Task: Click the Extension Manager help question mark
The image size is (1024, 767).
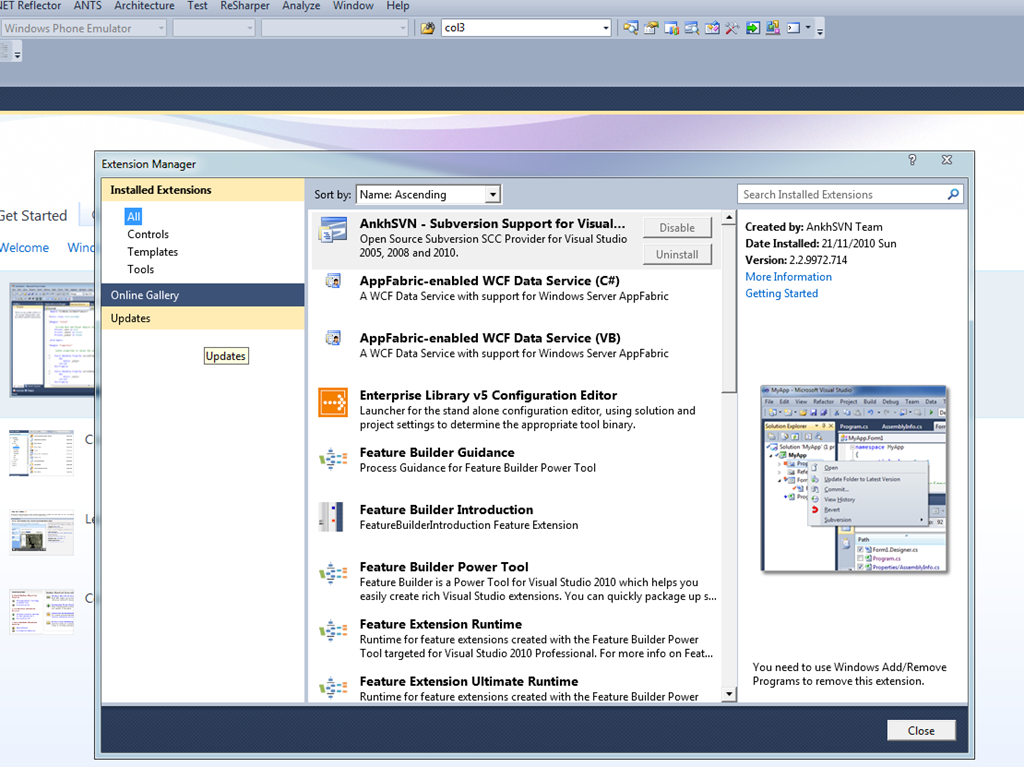Action: pyautogui.click(x=912, y=160)
